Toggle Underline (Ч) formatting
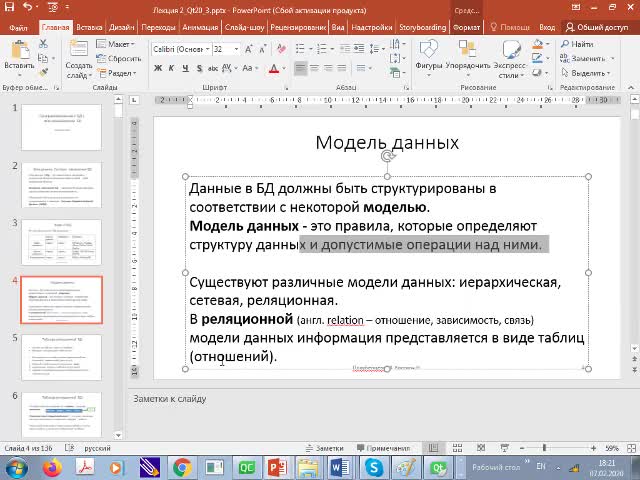The width and height of the screenshot is (640, 480). (x=185, y=68)
